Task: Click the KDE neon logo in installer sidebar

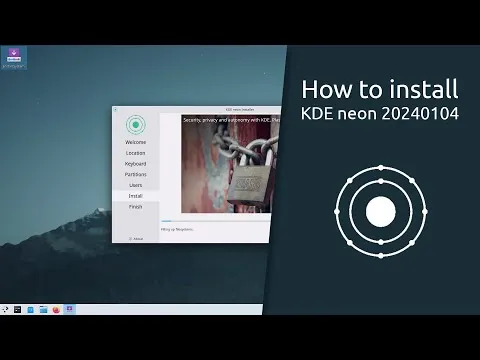Action: click(x=135, y=124)
